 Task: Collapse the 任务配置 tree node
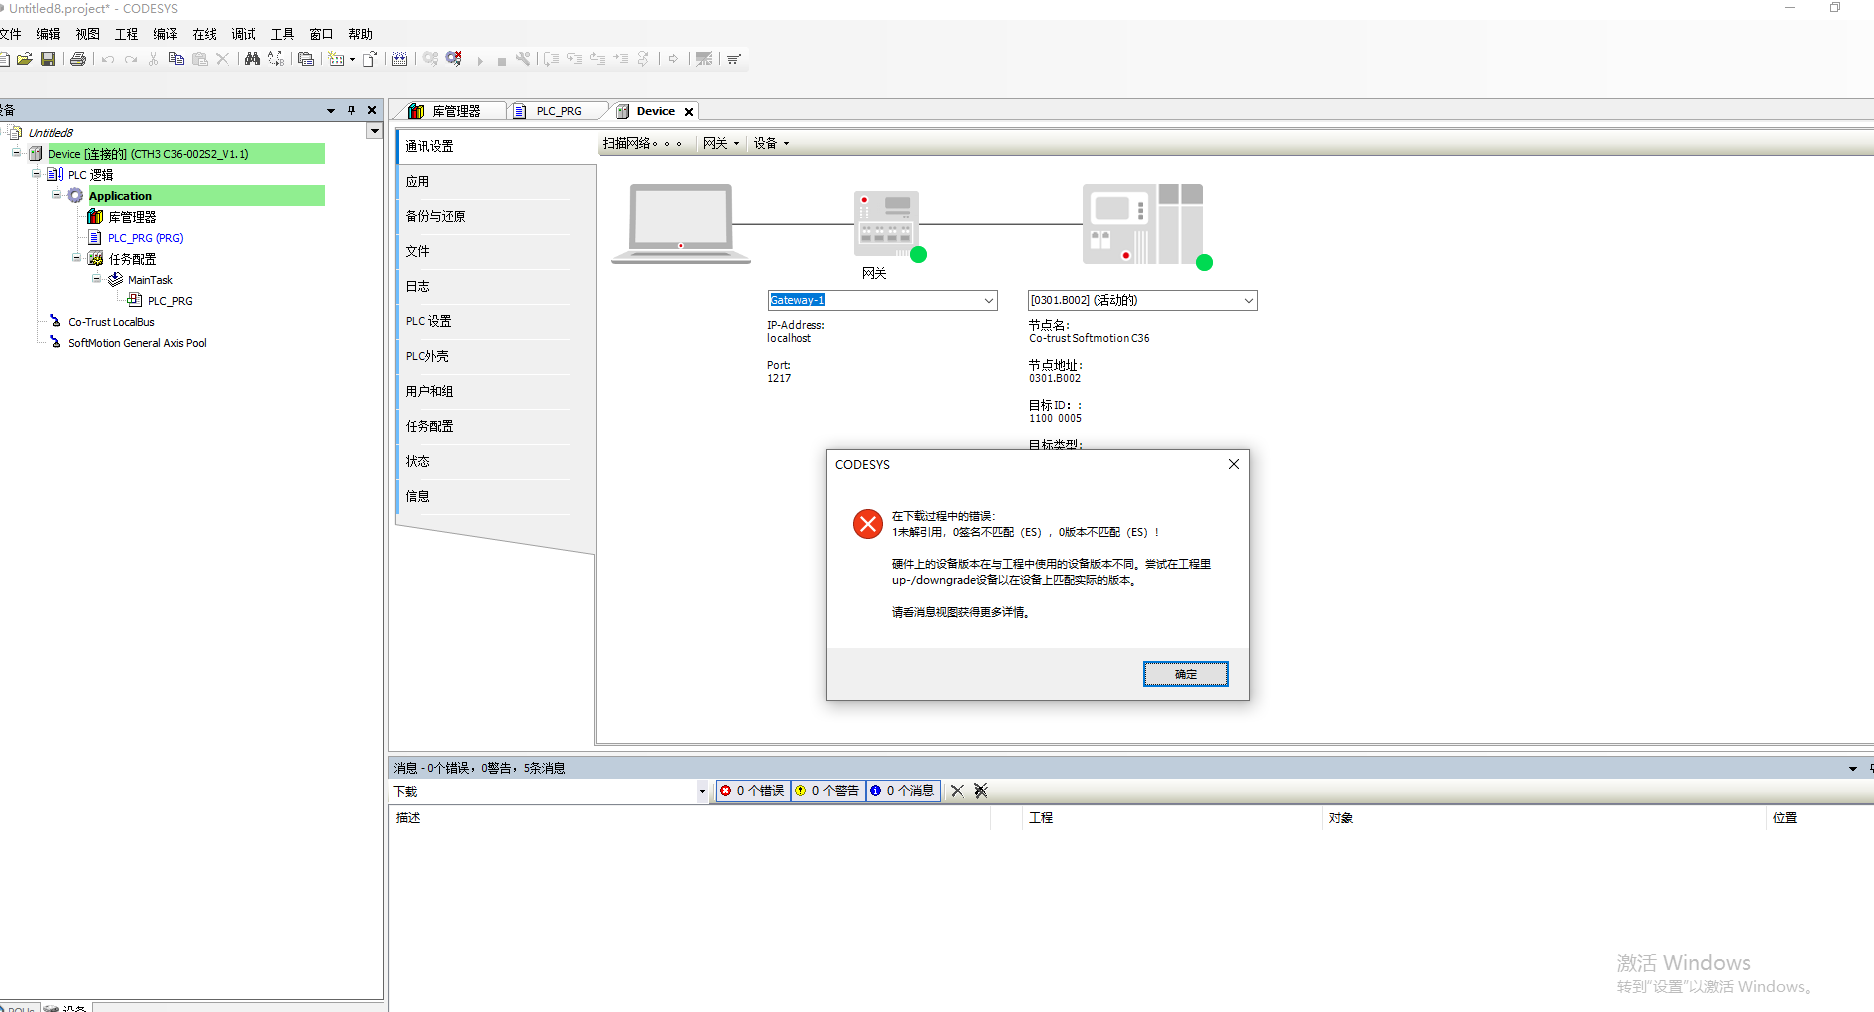point(77,258)
